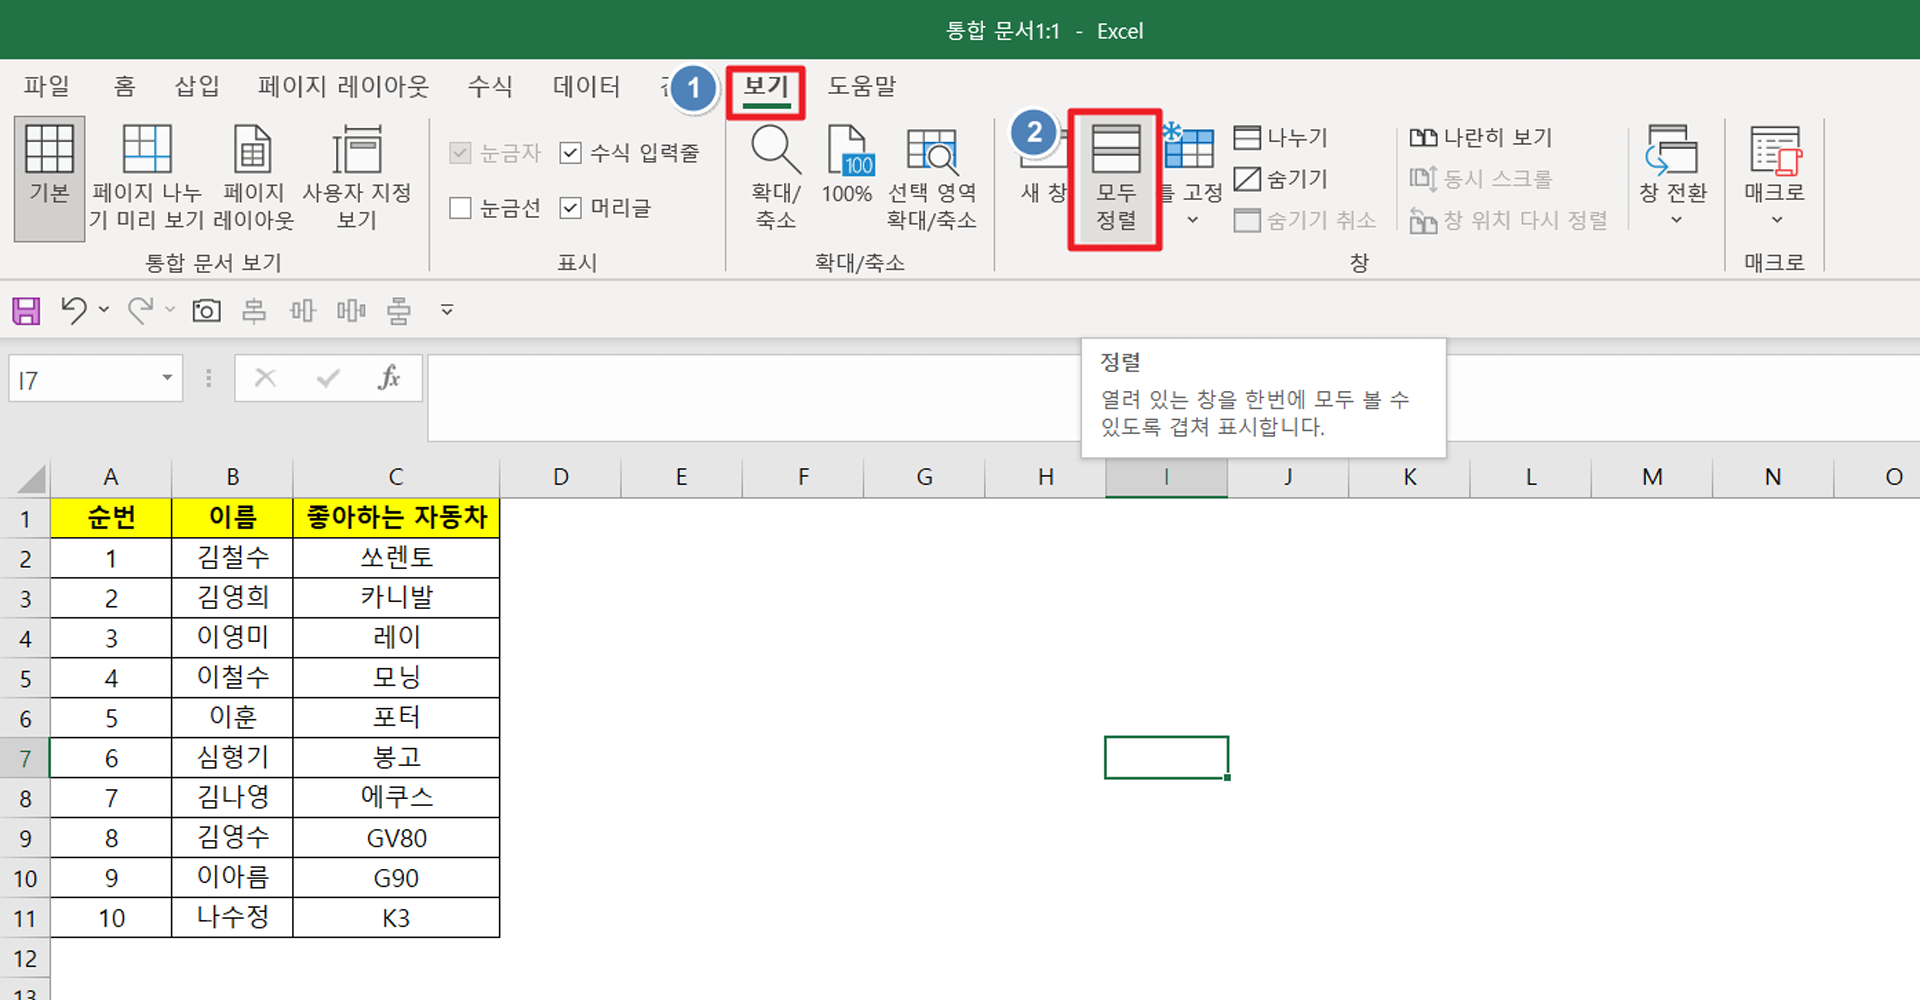Image resolution: width=1920 pixels, height=1000 pixels.
Task: Click 나란히 보기 side by side
Action: (1481, 137)
